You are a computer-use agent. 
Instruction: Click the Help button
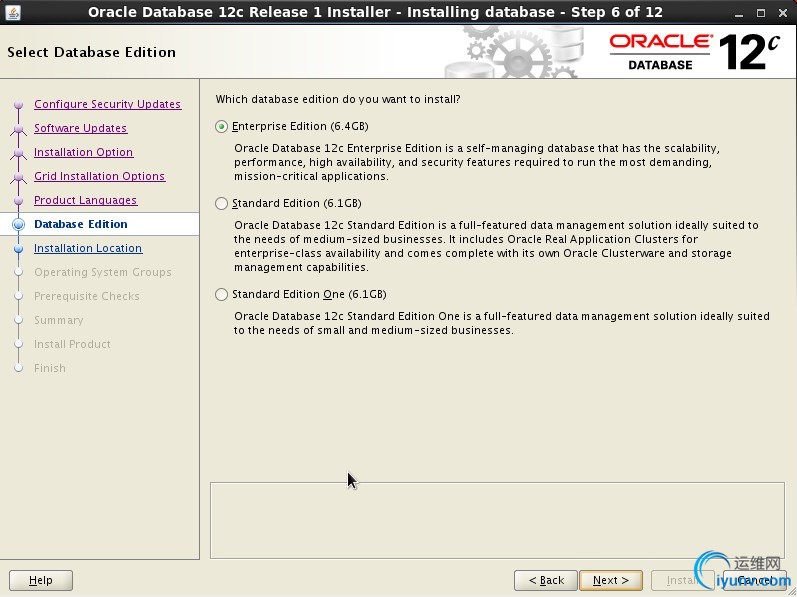pyautogui.click(x=41, y=580)
